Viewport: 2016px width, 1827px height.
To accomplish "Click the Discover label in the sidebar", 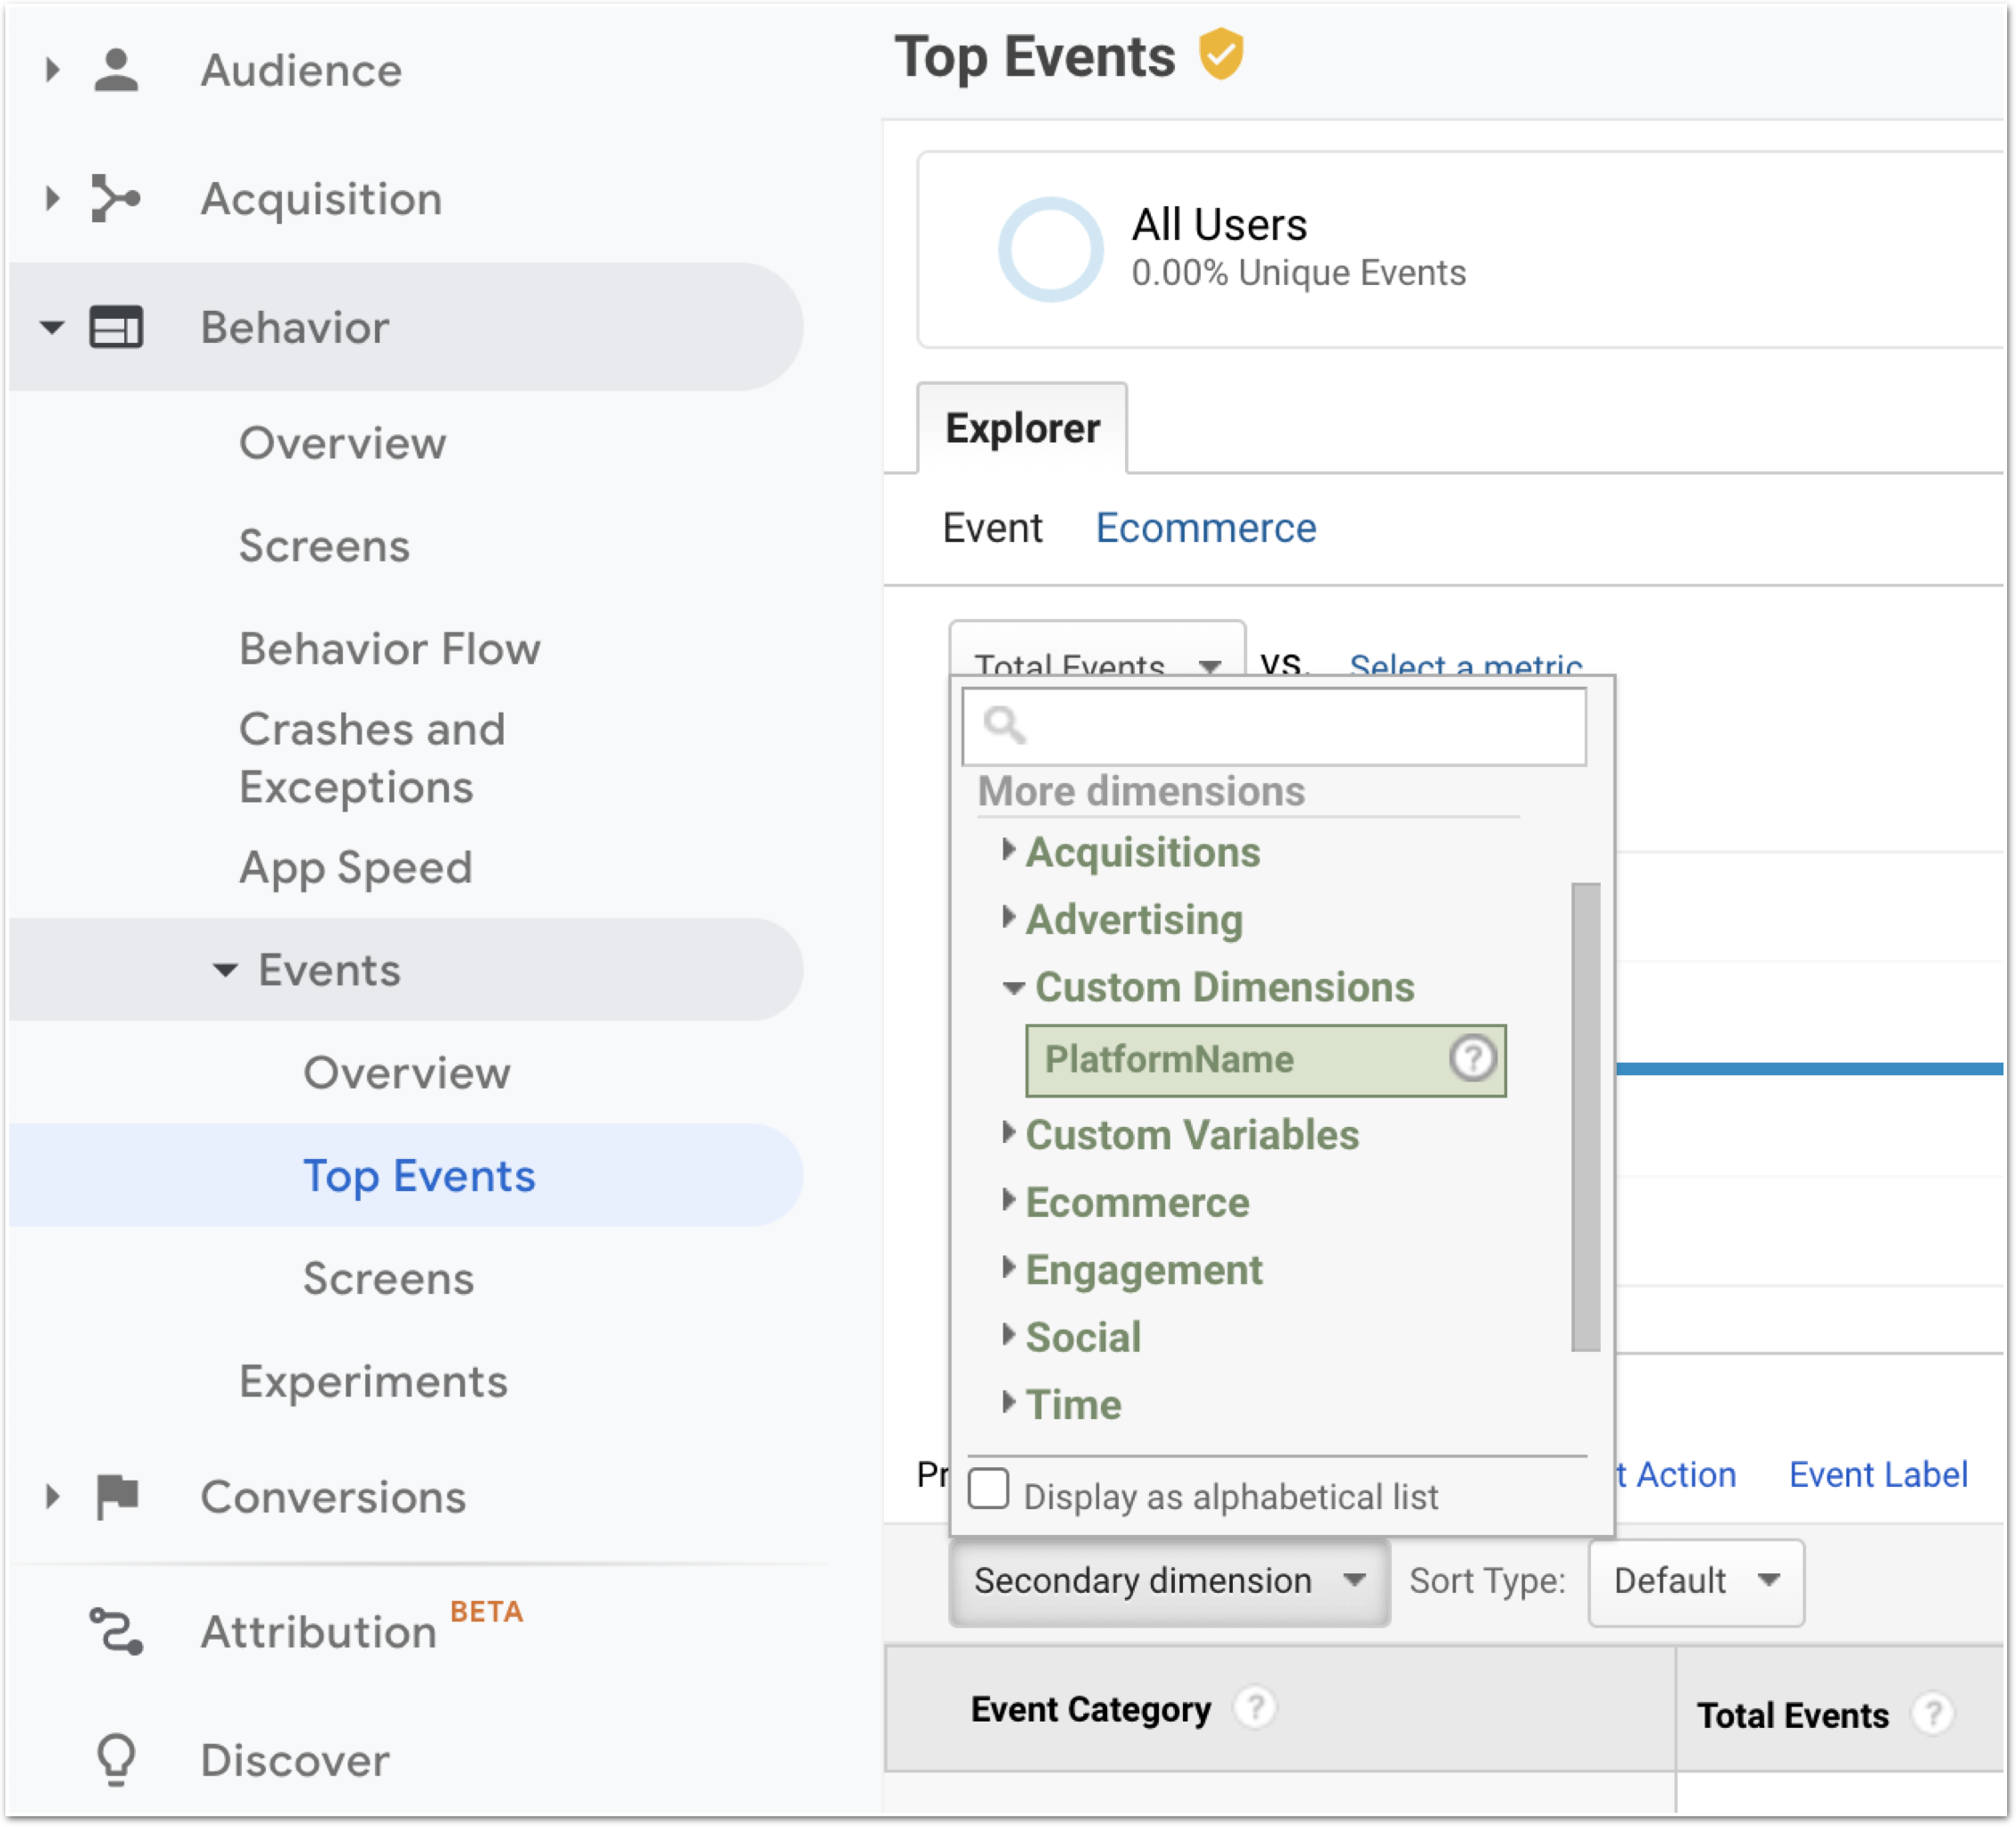I will (x=295, y=1760).
